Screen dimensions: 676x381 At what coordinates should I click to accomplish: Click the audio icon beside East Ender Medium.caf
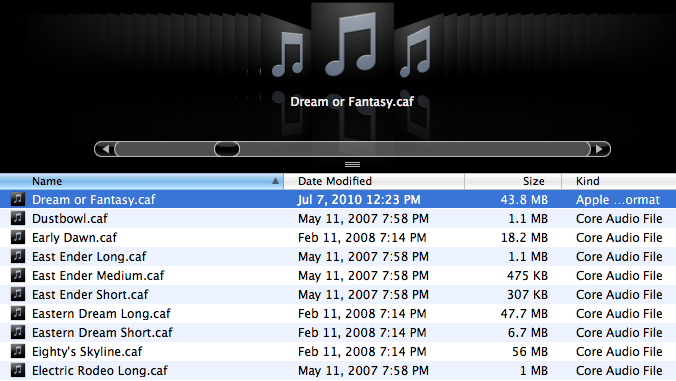18,275
